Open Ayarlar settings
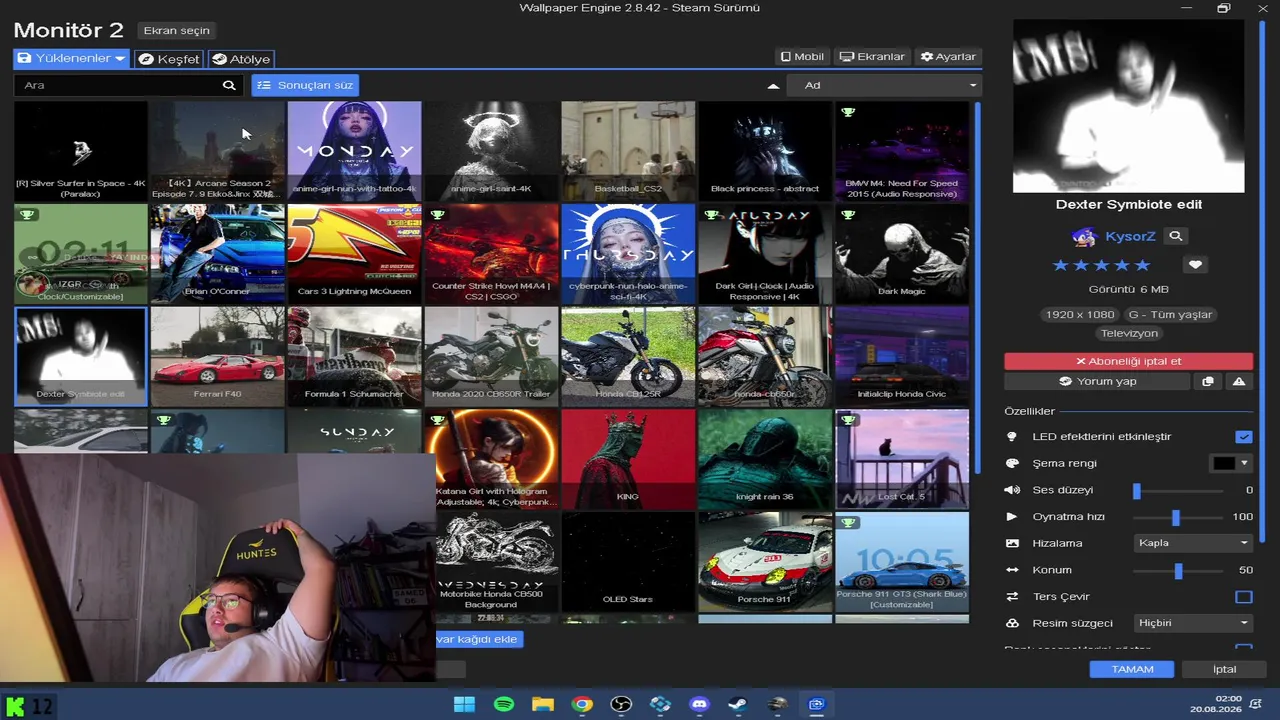The width and height of the screenshot is (1280, 720). click(948, 57)
